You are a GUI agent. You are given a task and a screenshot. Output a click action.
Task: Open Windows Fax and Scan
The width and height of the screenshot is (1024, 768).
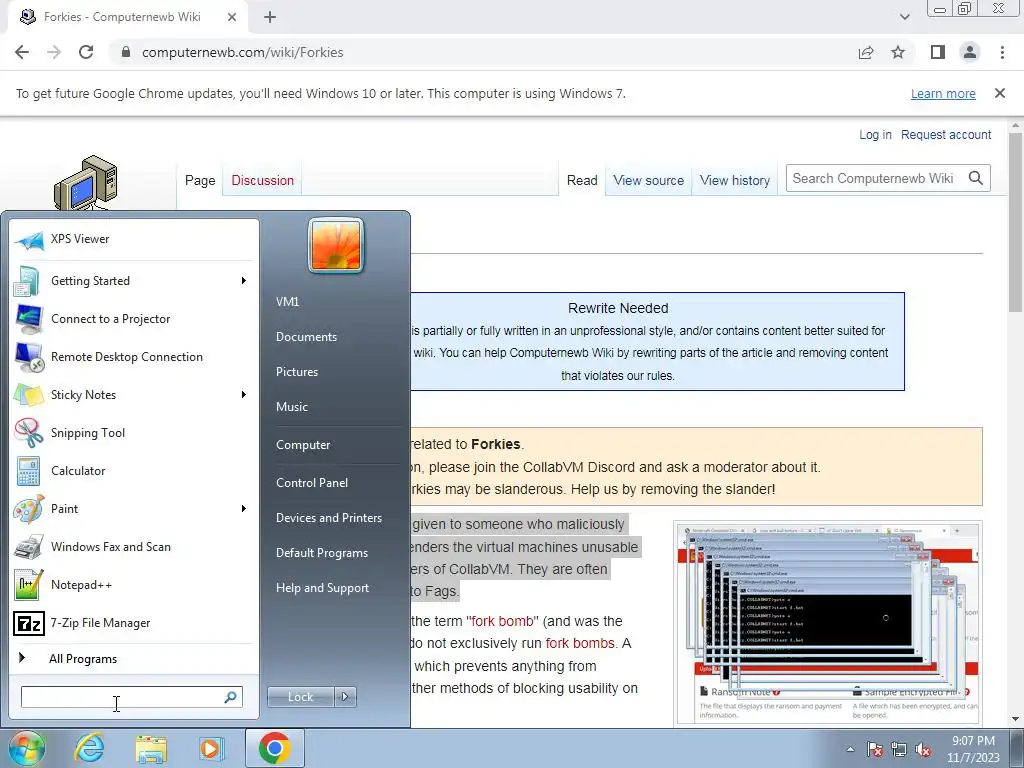(133, 547)
